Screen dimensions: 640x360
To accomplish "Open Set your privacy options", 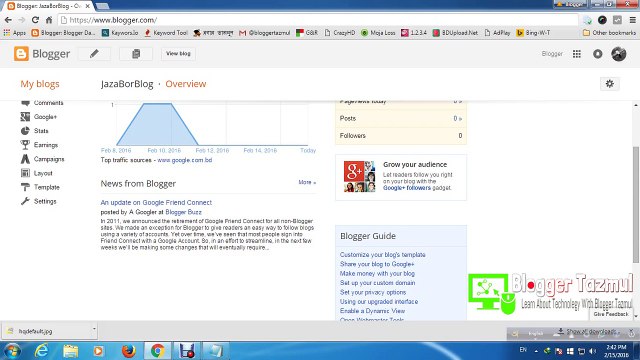I will [373, 292].
